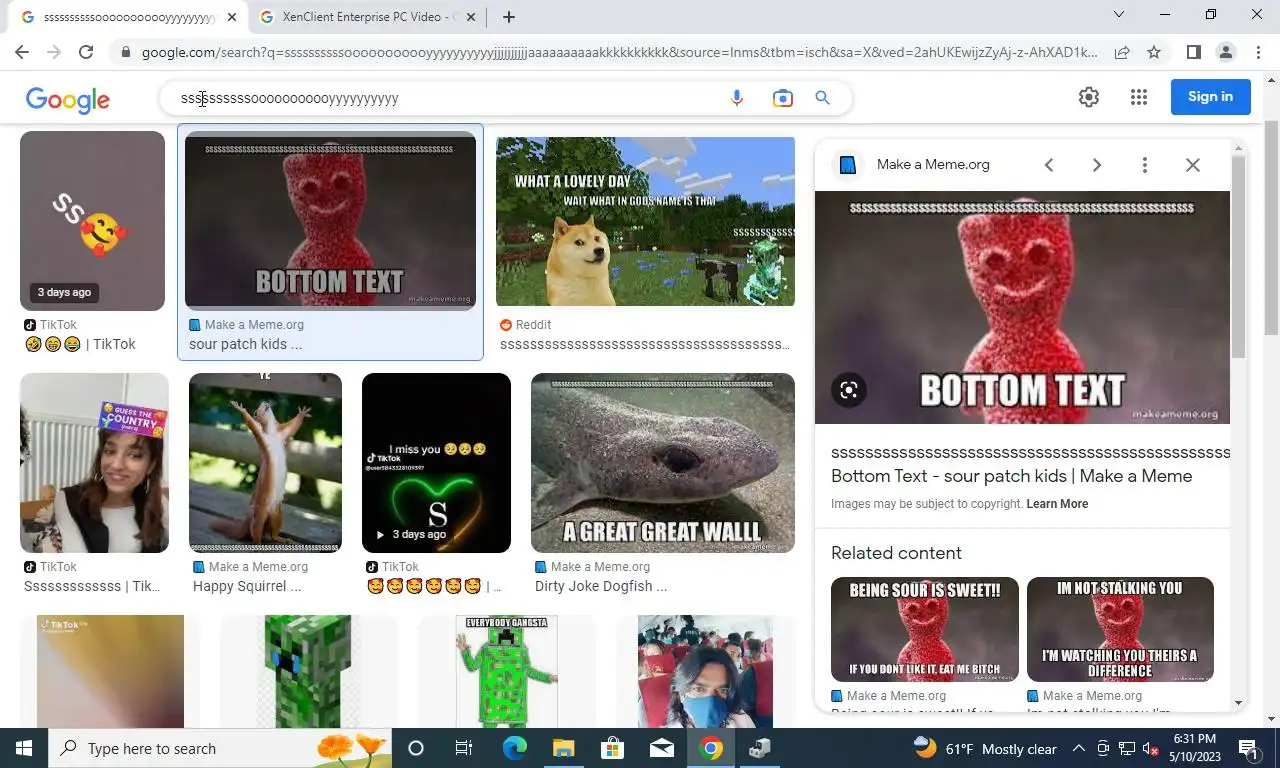Open the Reddit source link under doge image
This screenshot has height=768, width=1280.
534,325
